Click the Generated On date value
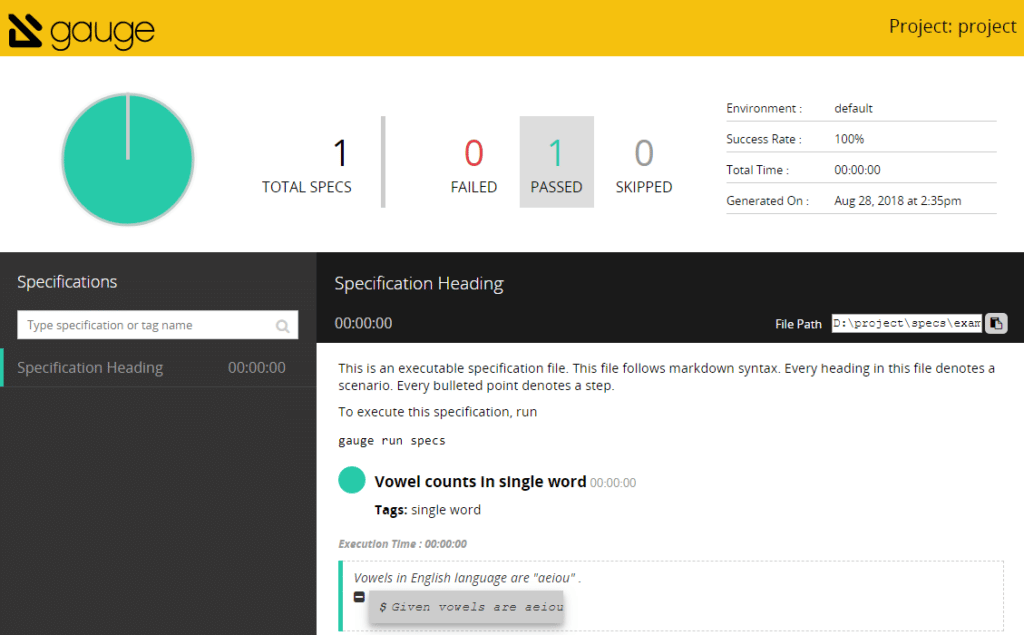 point(897,201)
